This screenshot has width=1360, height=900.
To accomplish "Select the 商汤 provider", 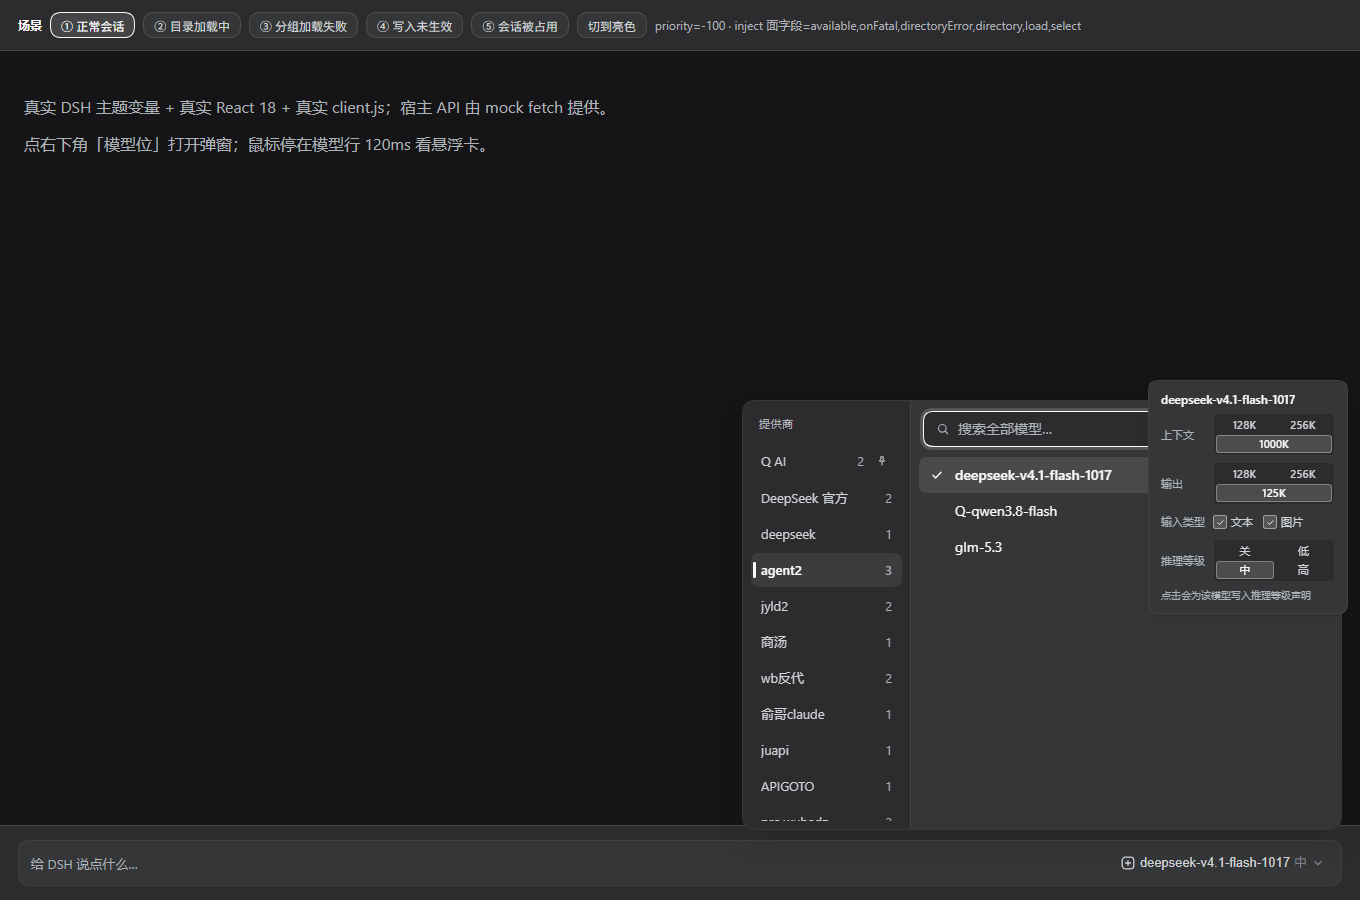I will coord(826,642).
